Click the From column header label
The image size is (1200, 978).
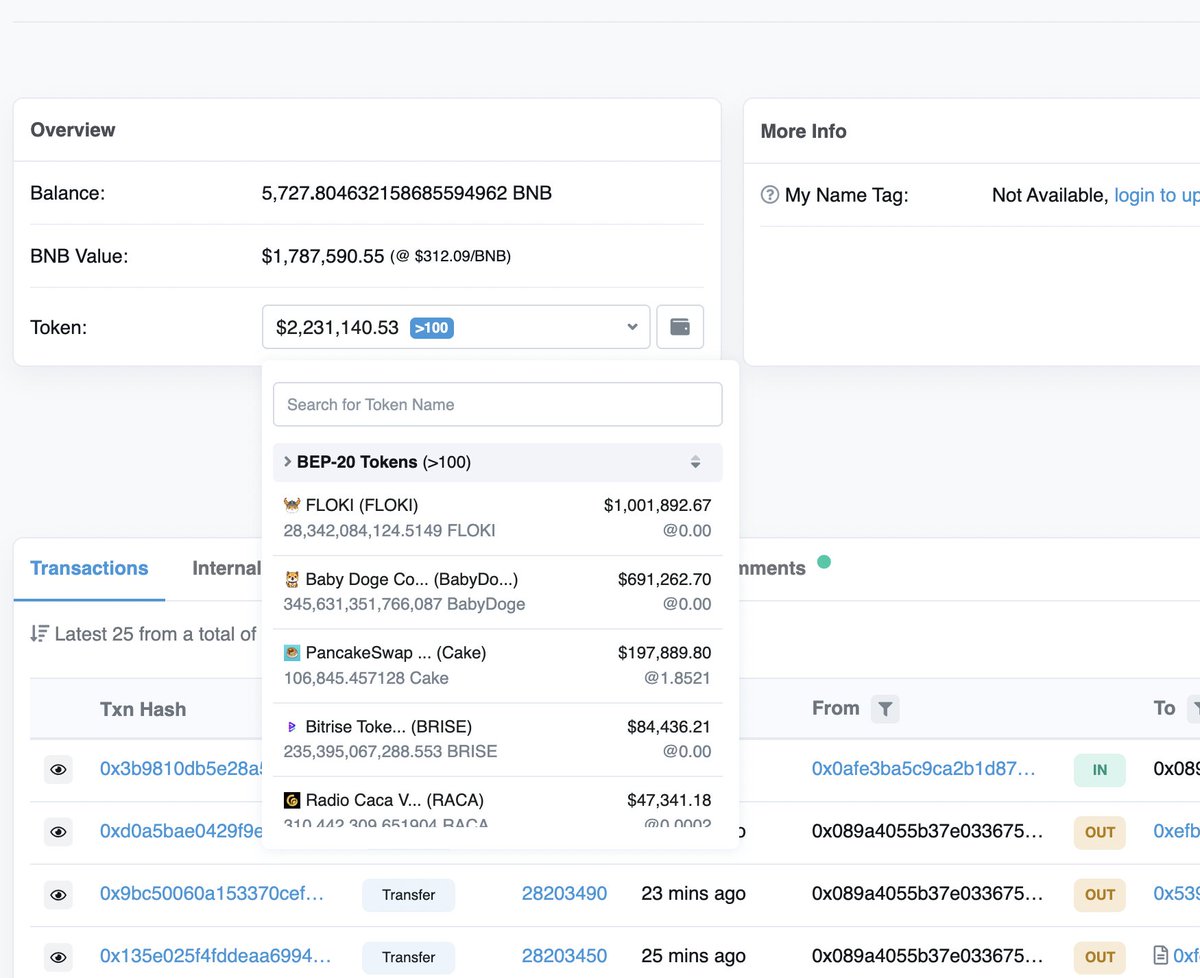coord(836,708)
